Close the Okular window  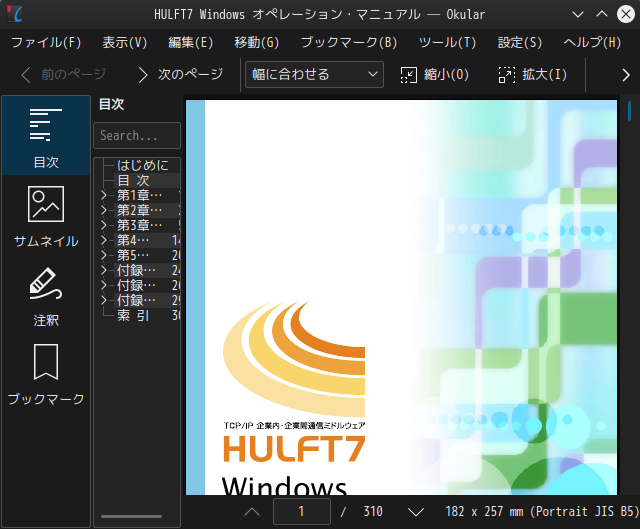click(x=626, y=15)
